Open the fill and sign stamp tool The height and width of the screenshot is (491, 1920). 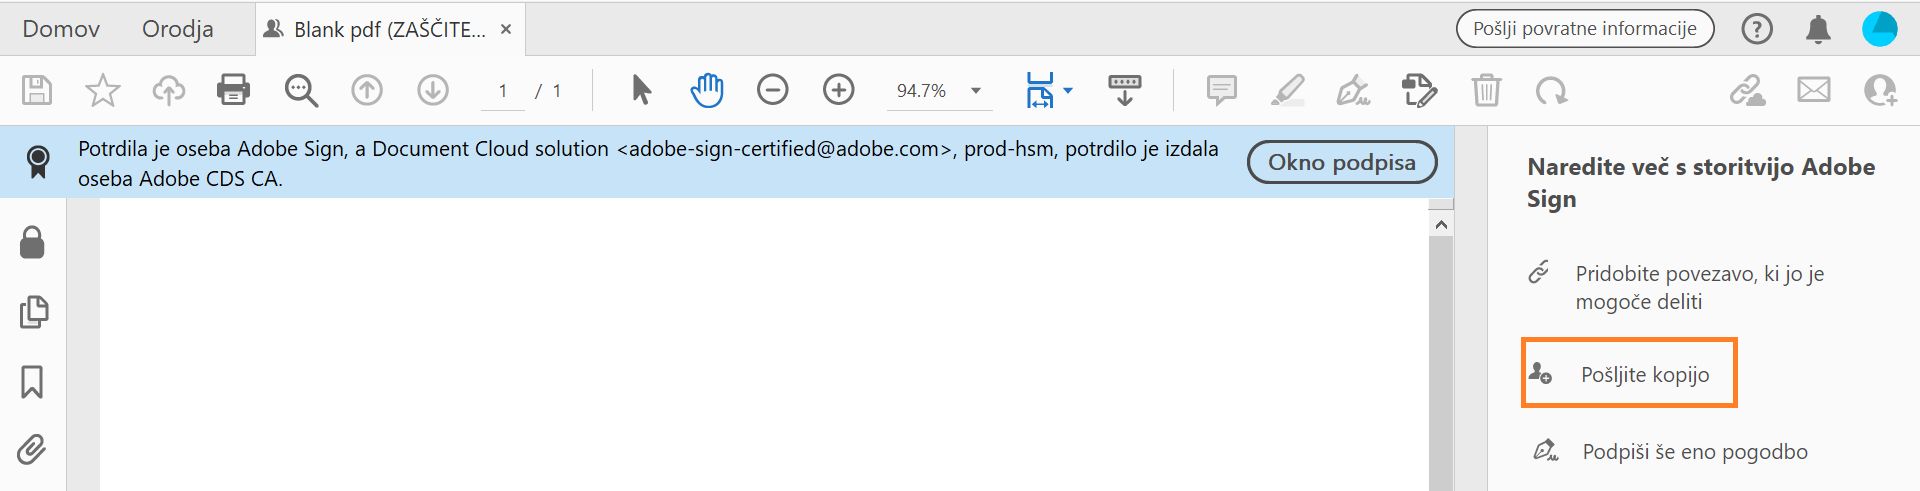(1419, 91)
